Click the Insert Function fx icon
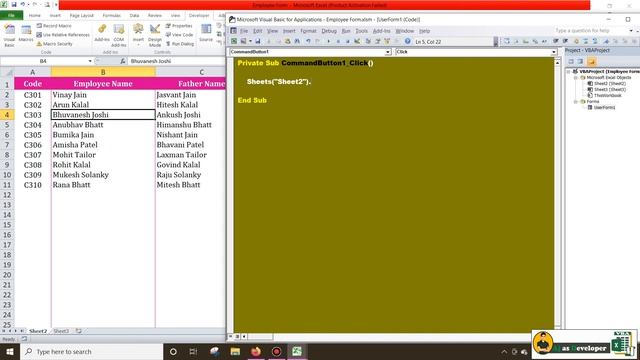This screenshot has height=360, width=640. 122,61
